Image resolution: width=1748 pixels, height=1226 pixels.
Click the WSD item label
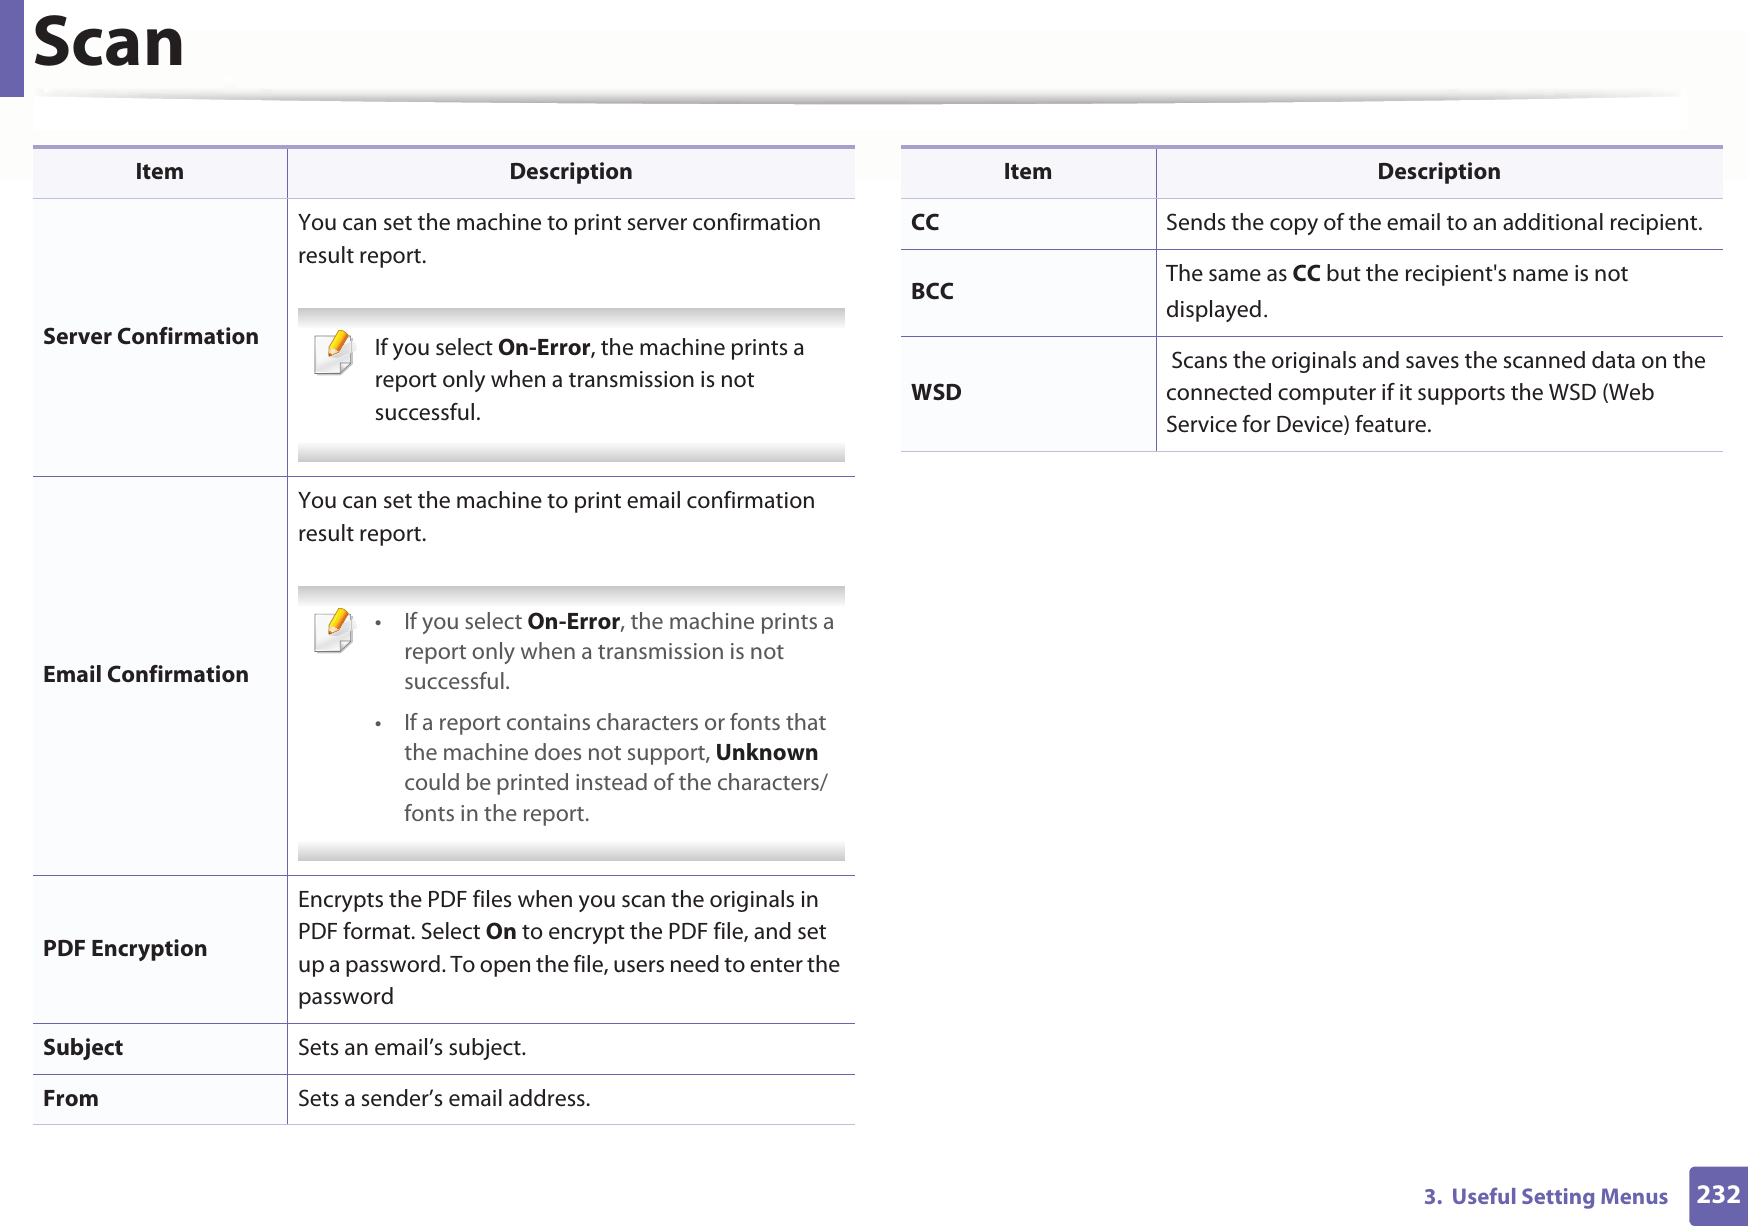click(x=936, y=393)
